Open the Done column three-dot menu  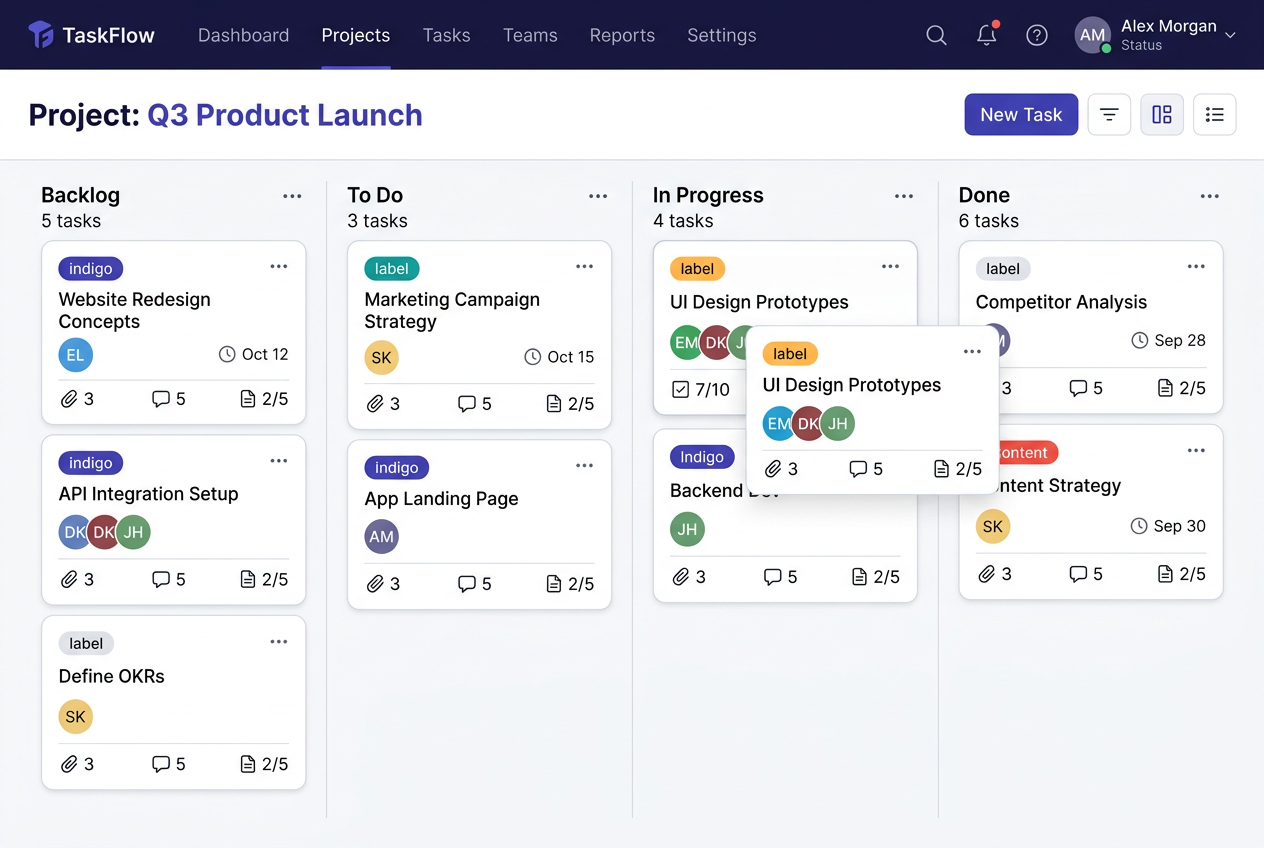tap(1210, 196)
